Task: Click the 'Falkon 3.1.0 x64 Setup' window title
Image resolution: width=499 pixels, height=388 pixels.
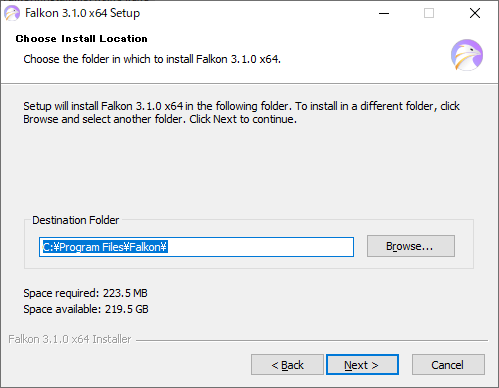Action: pyautogui.click(x=82, y=13)
